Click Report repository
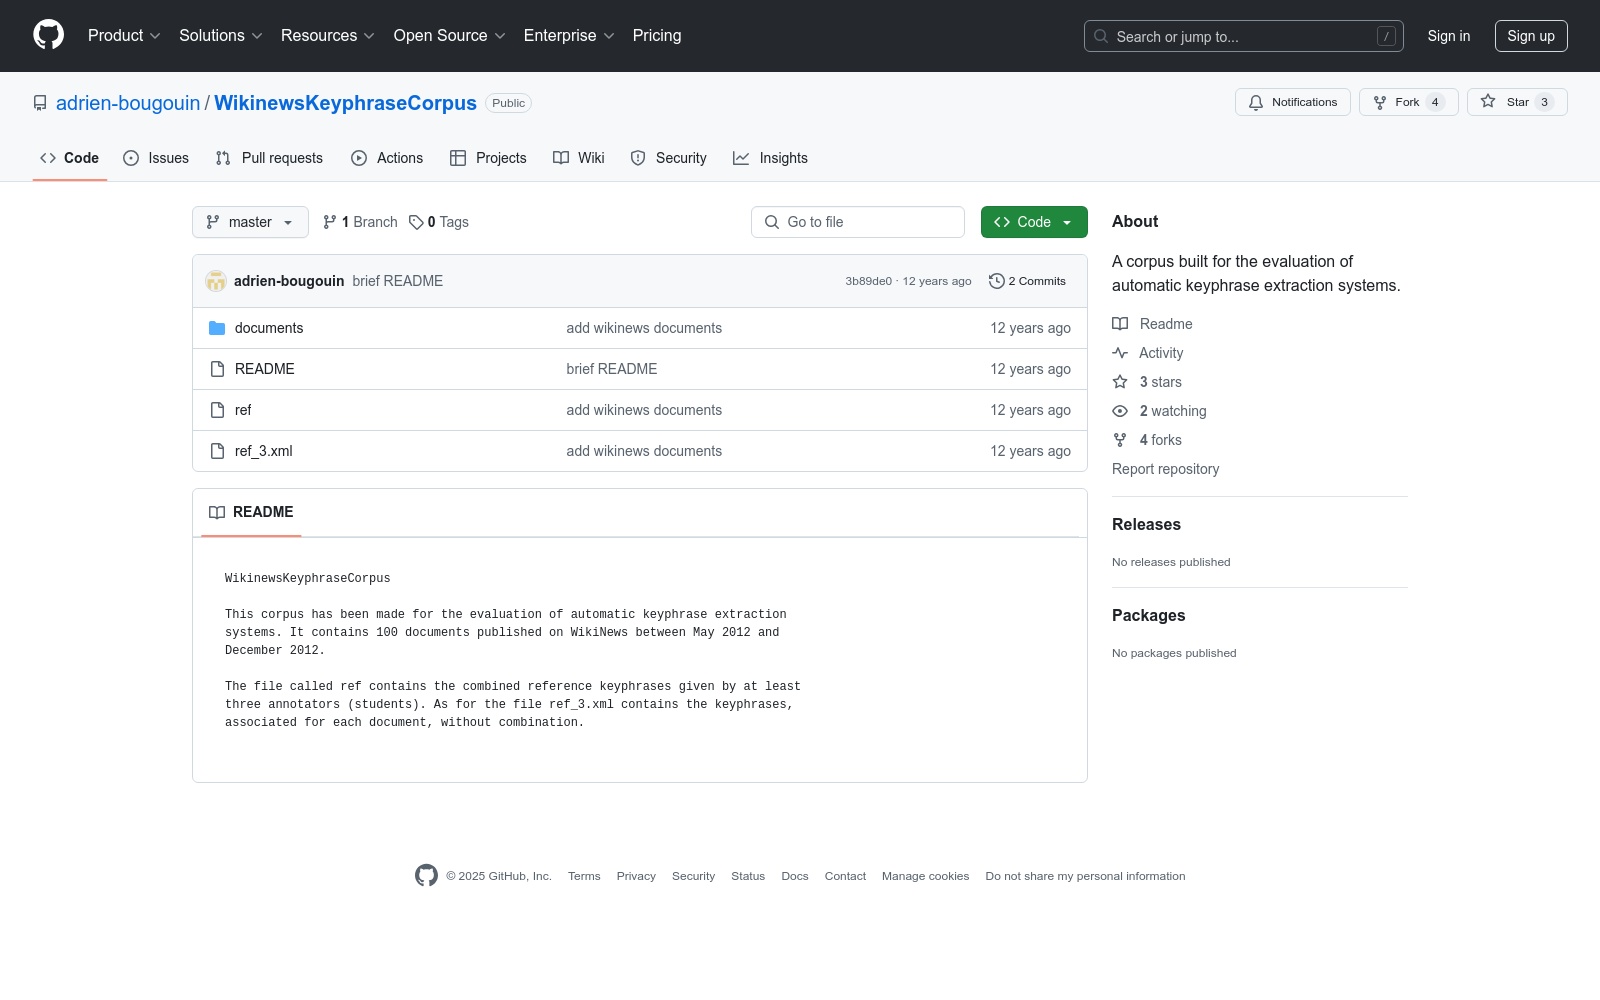 point(1166,469)
